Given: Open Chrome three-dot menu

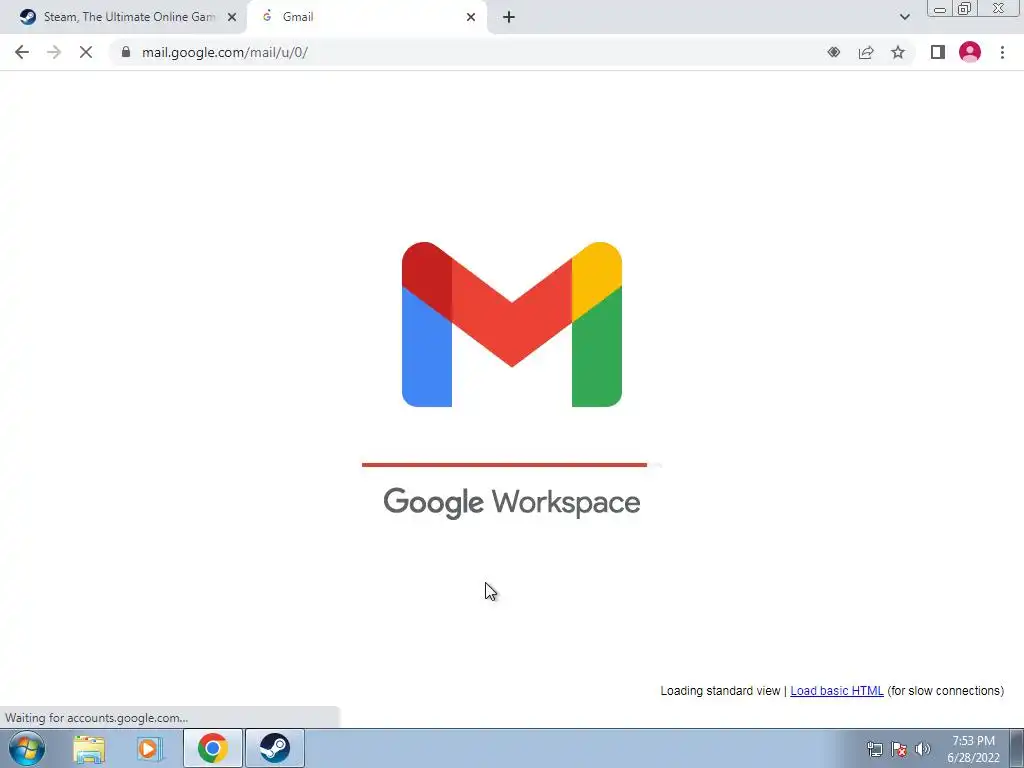Looking at the screenshot, I should click(x=1002, y=52).
